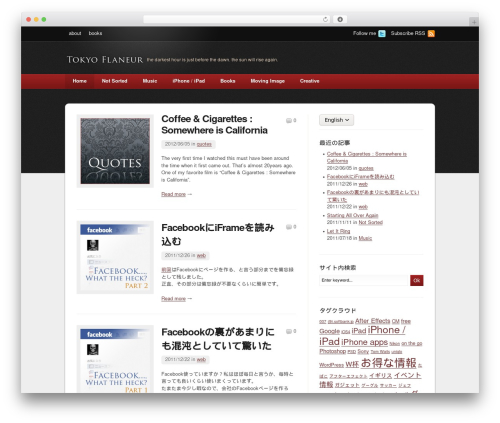Click After Effects tag
The height and width of the screenshot is (423, 500).
[x=372, y=321]
